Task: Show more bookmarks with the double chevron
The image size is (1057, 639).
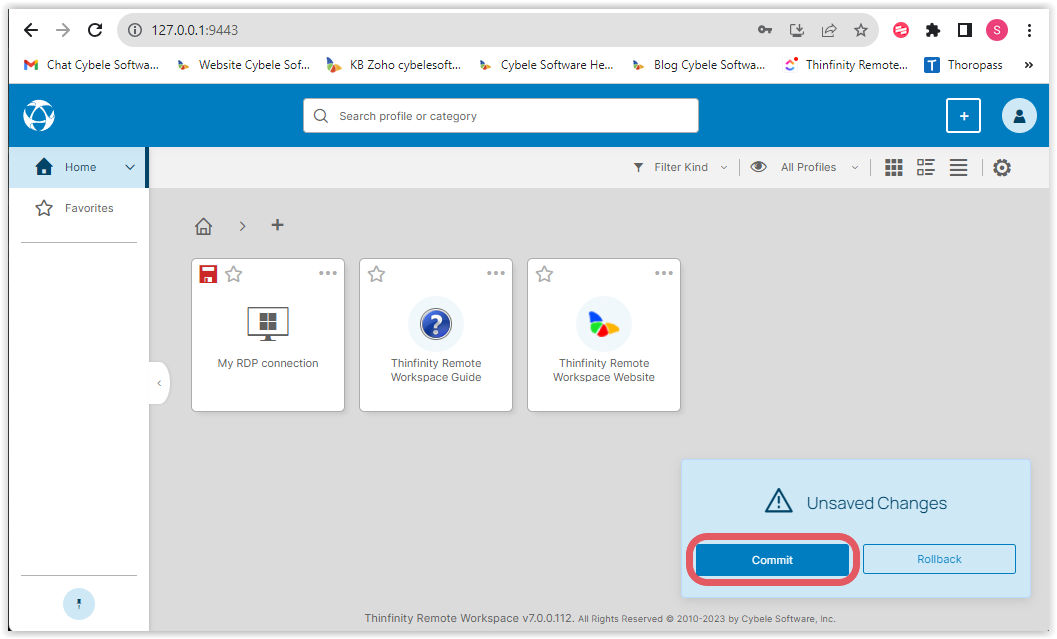Action: click(1029, 65)
